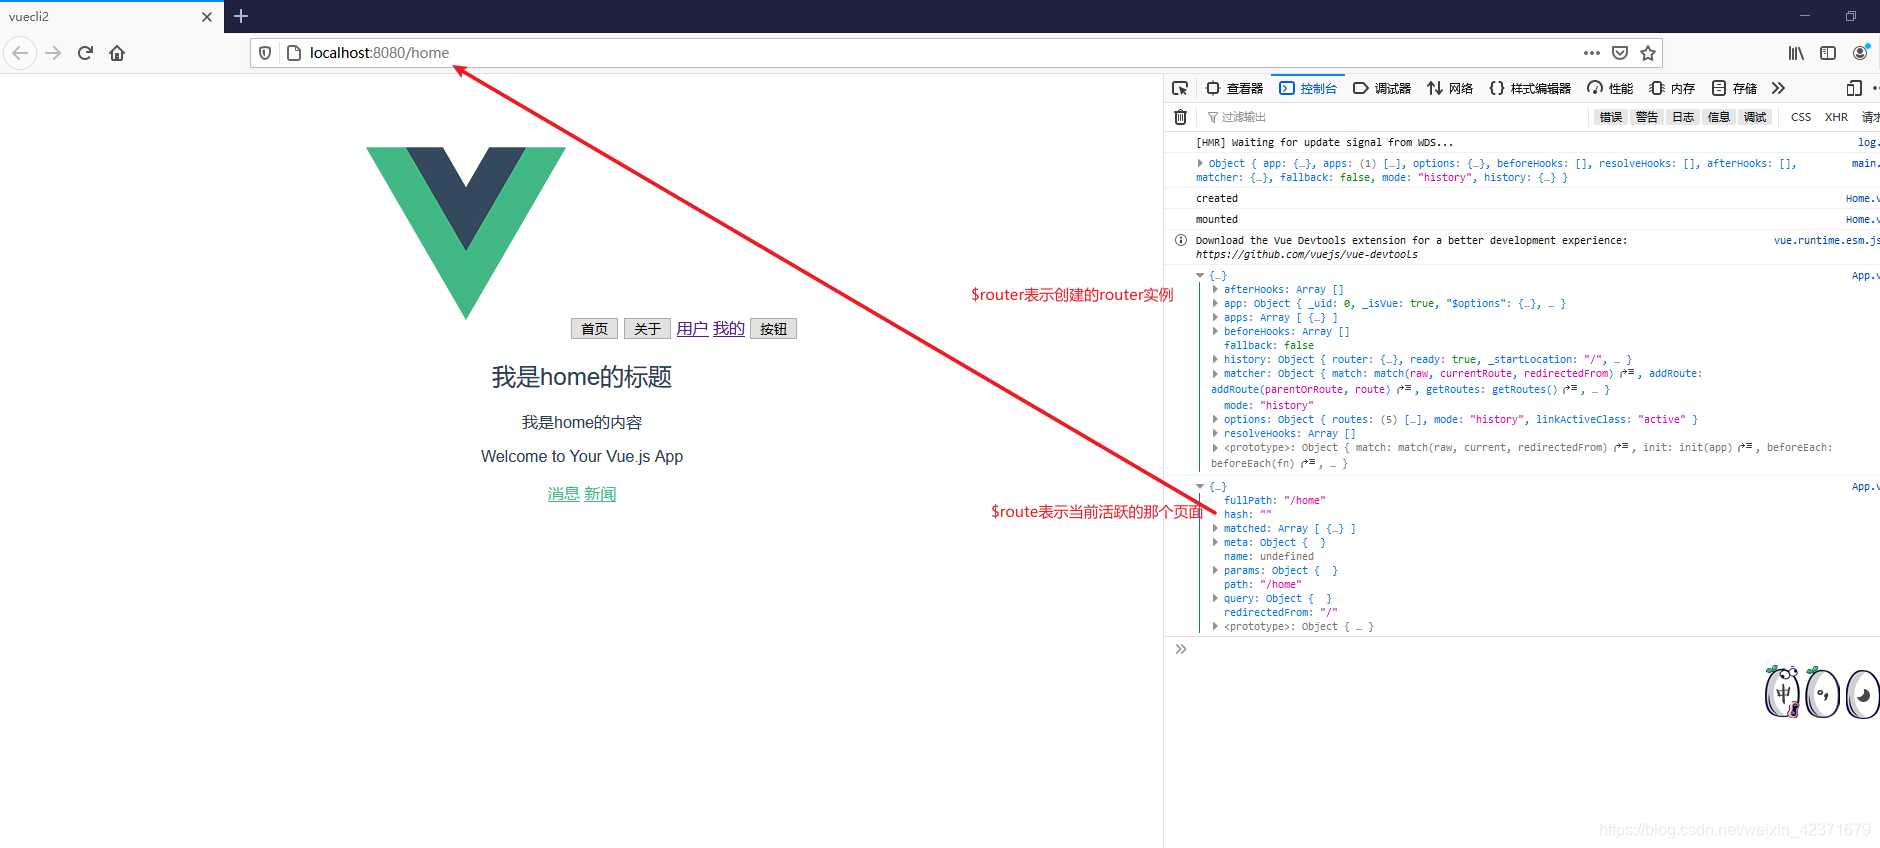The height and width of the screenshot is (848, 1880).
Task: Toggle responsive design mode icon
Action: (x=1854, y=88)
